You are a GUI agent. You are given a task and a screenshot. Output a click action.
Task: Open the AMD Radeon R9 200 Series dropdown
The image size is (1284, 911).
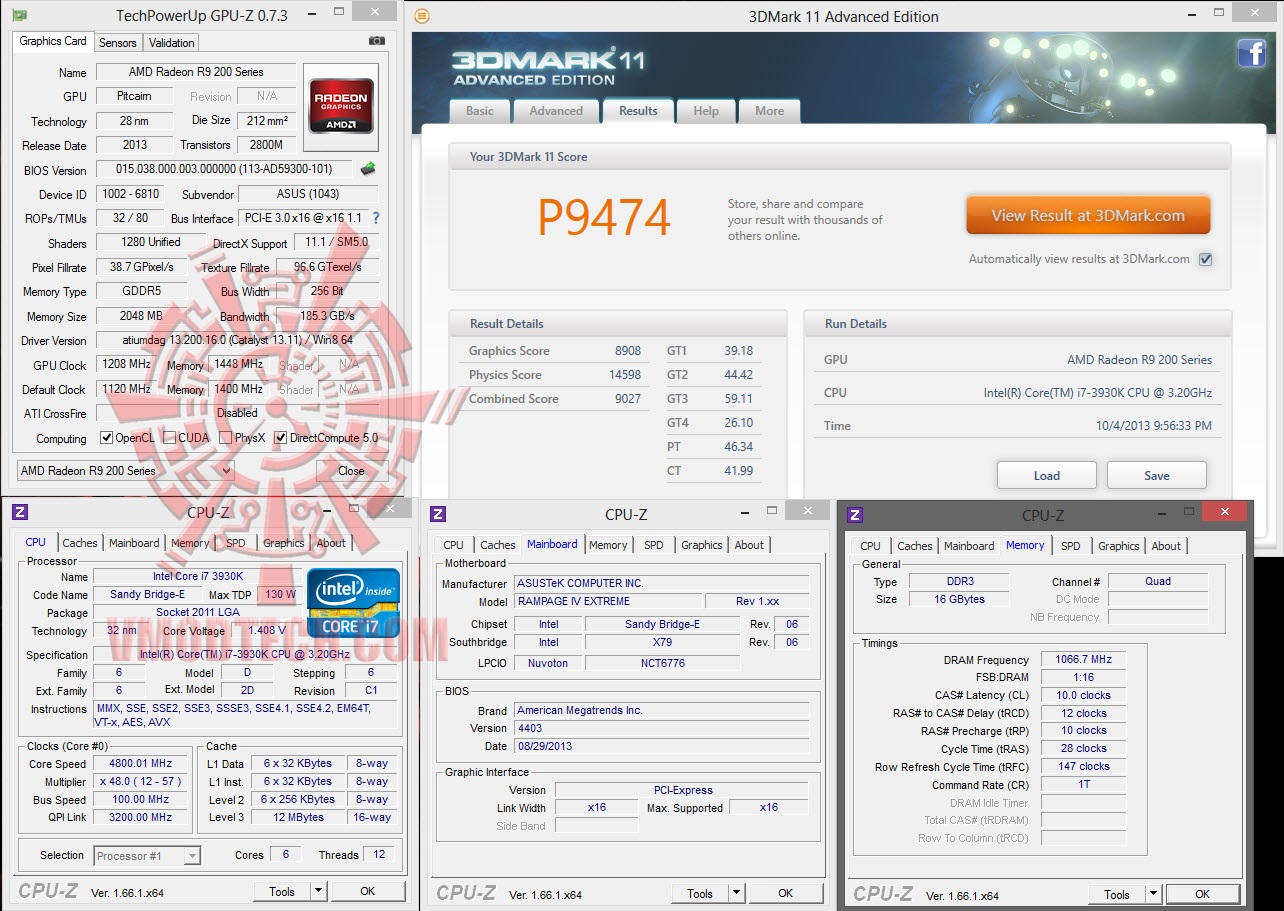(126, 471)
